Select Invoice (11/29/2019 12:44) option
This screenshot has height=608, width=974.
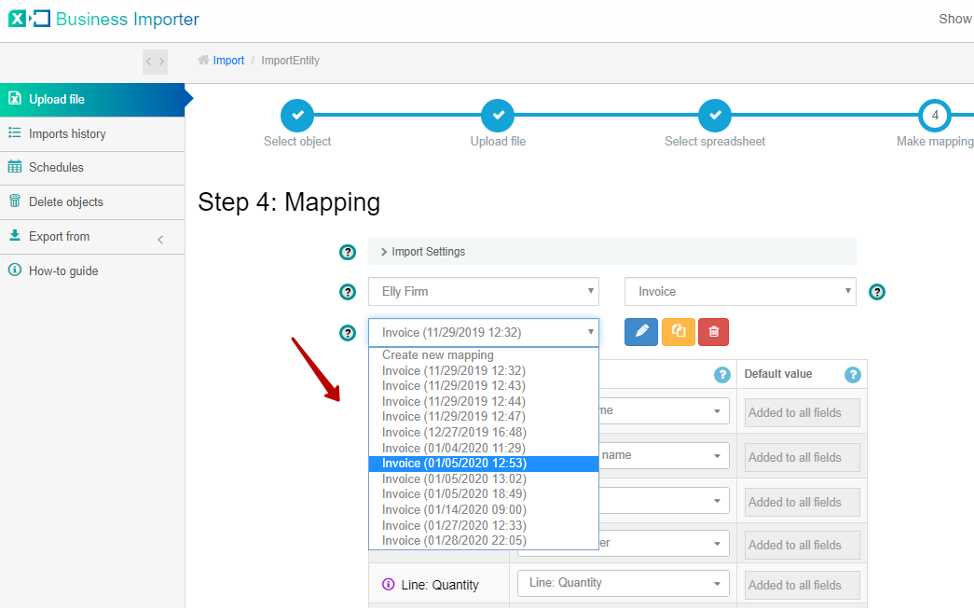coord(483,402)
